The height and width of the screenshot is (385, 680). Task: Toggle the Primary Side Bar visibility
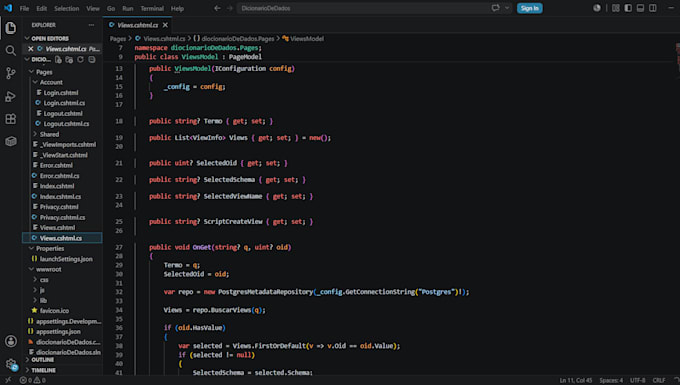[628, 8]
